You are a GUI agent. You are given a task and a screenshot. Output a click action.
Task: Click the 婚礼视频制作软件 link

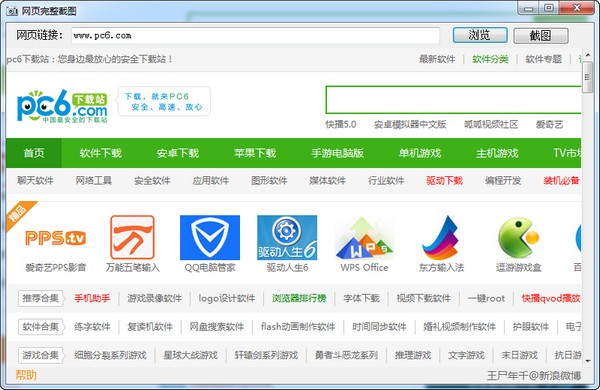460,327
